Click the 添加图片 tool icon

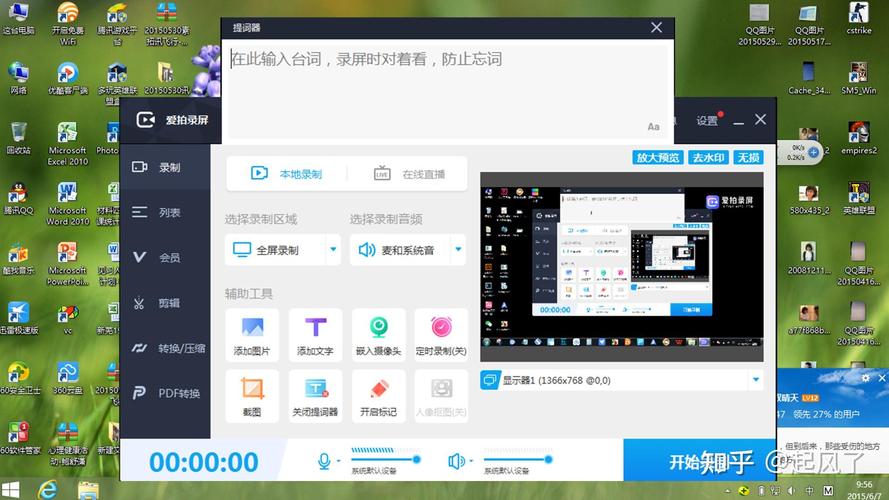point(252,335)
